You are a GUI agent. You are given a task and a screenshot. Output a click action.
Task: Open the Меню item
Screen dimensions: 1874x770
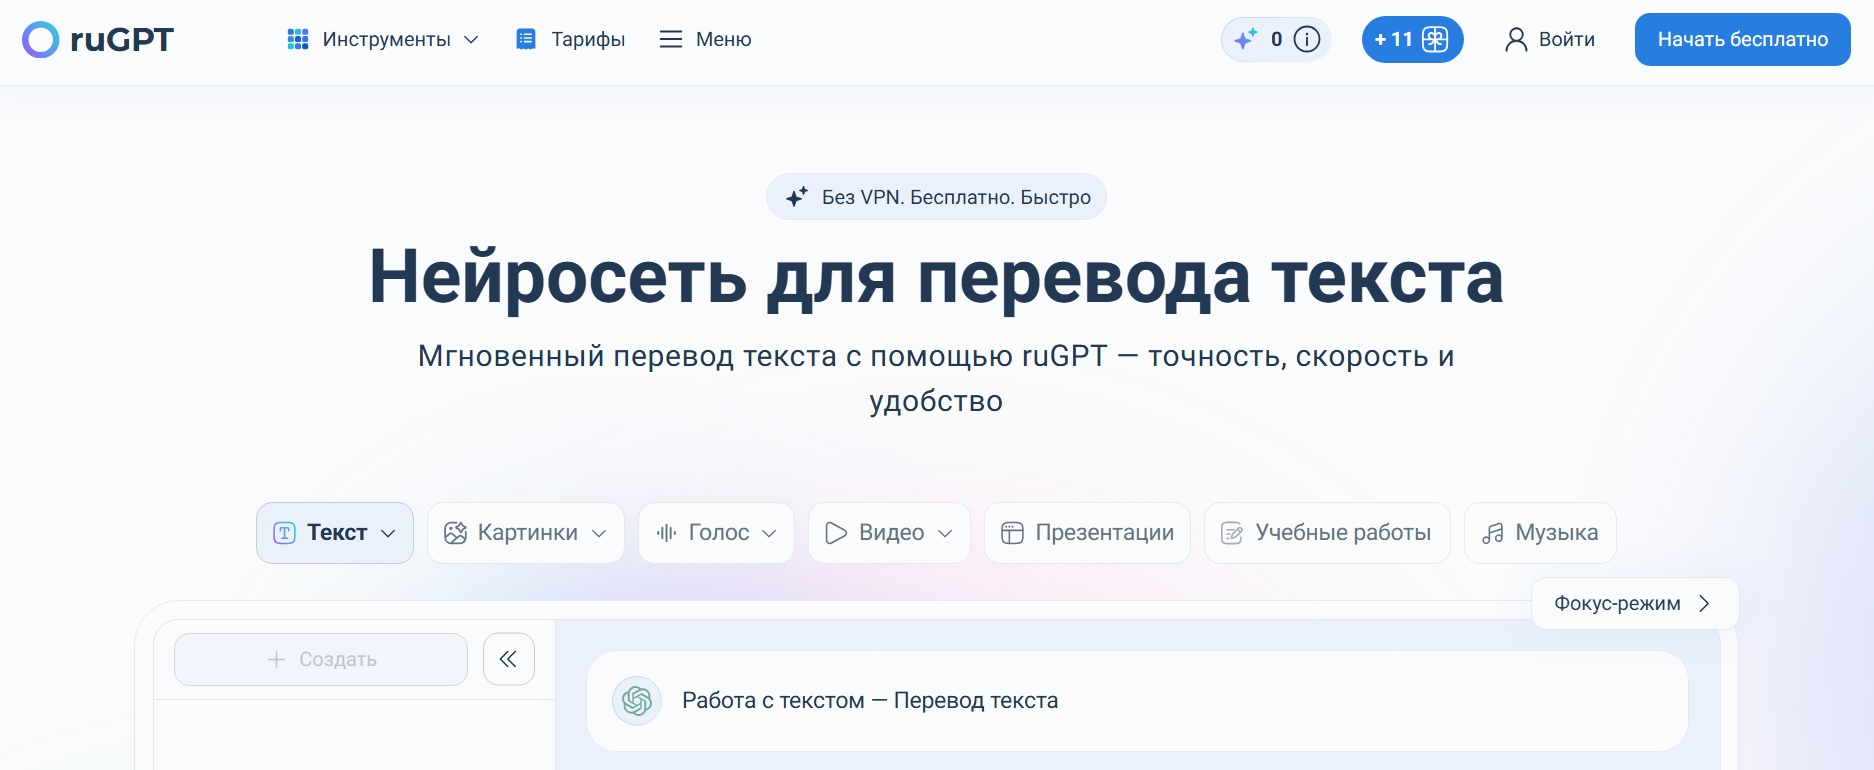[x=724, y=39]
